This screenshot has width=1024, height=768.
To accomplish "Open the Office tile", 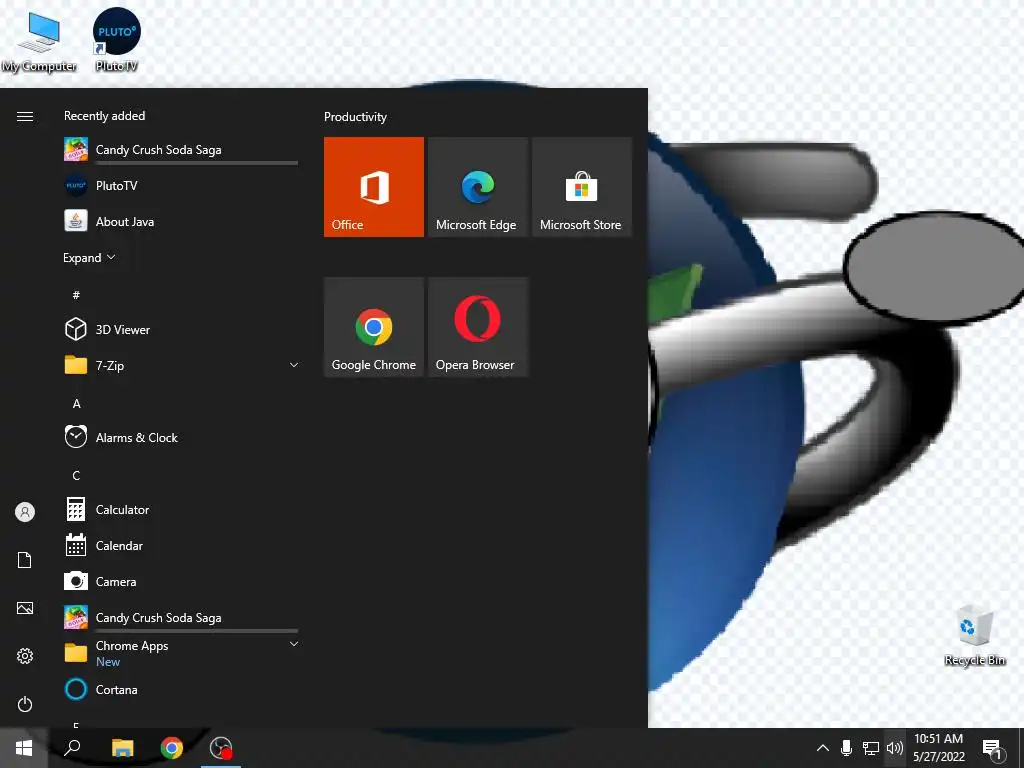I will (x=374, y=187).
